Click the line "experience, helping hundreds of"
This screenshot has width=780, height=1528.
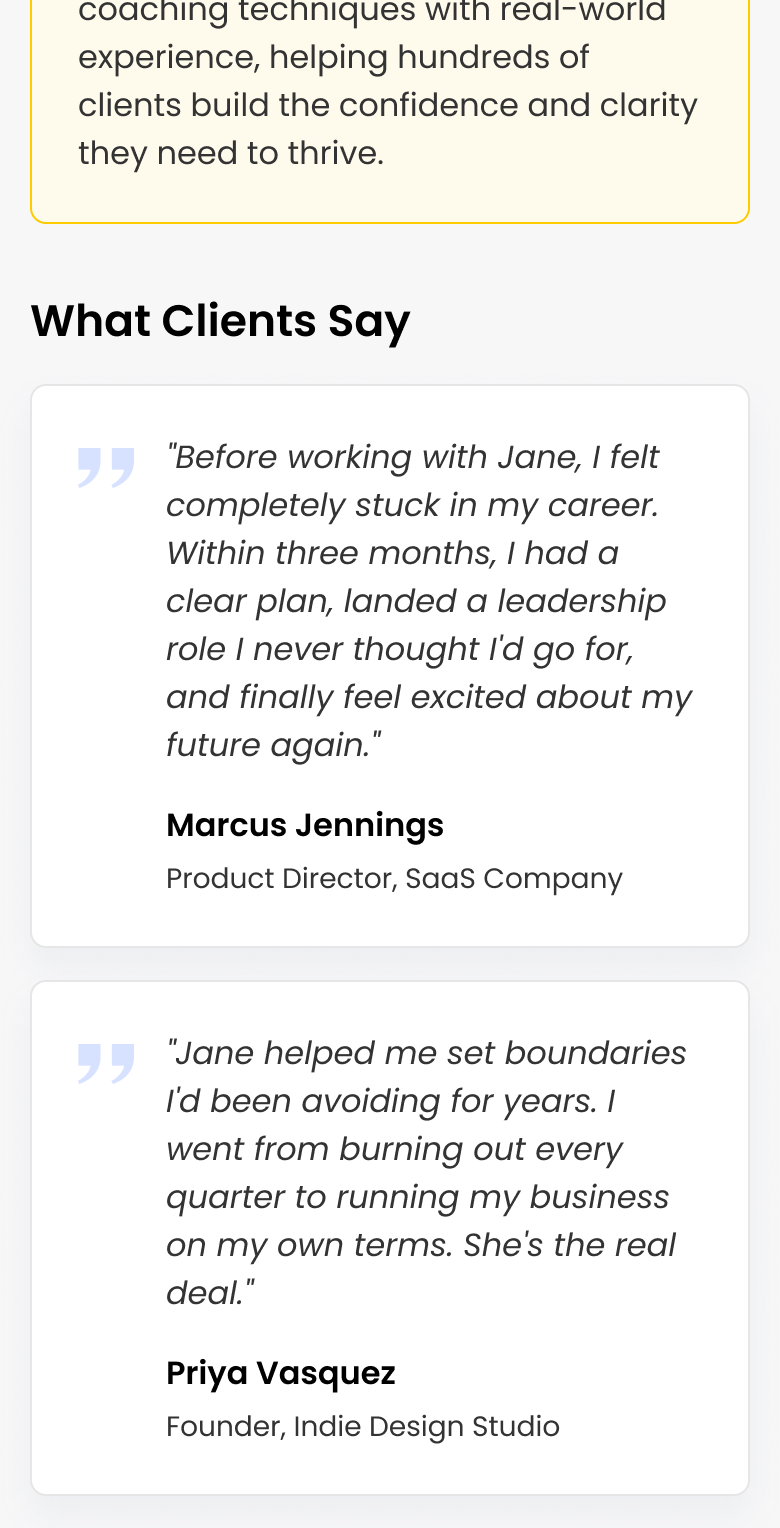click(x=334, y=57)
